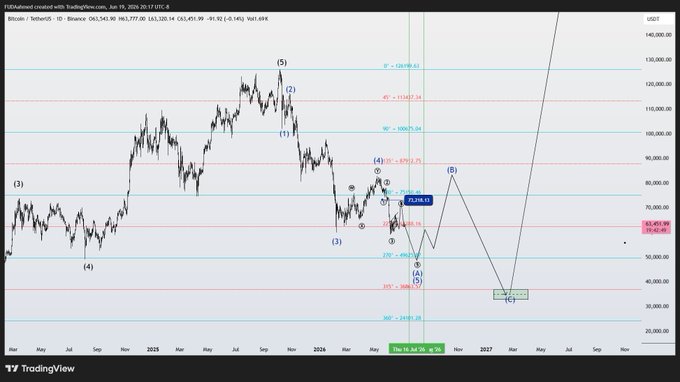Click the 120,000.00 price axis label
Viewport: 680px width, 382px height.
(x=658, y=84)
